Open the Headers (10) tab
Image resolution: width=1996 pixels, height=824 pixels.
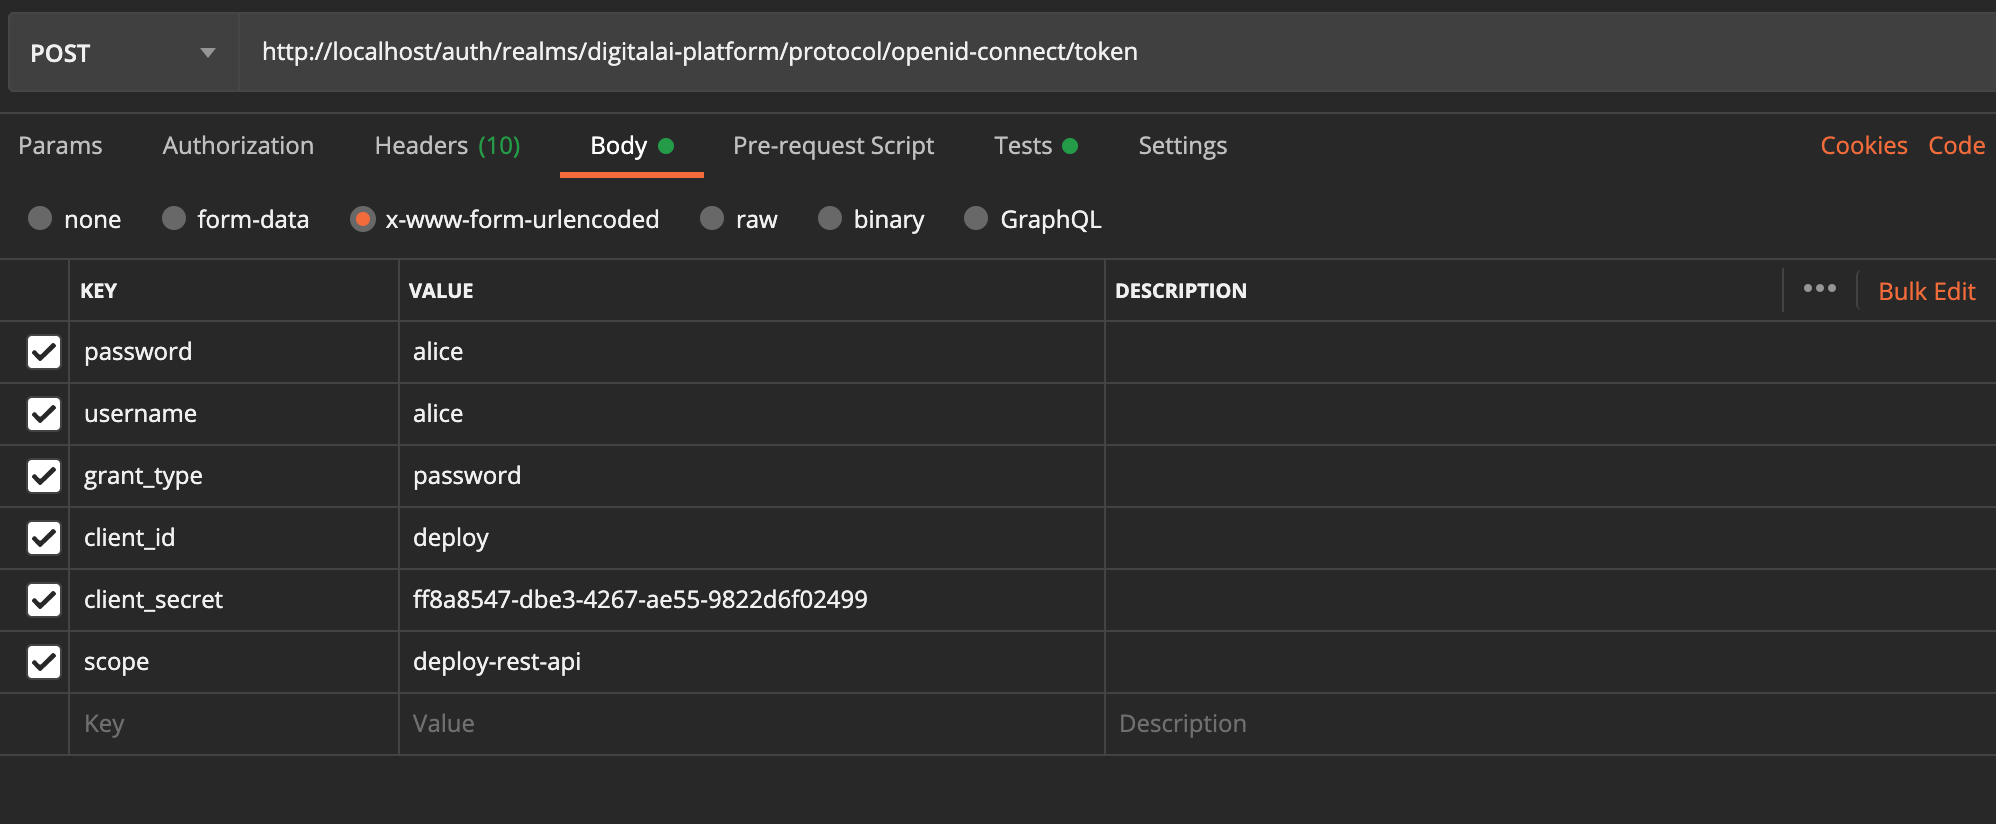[x=447, y=146]
